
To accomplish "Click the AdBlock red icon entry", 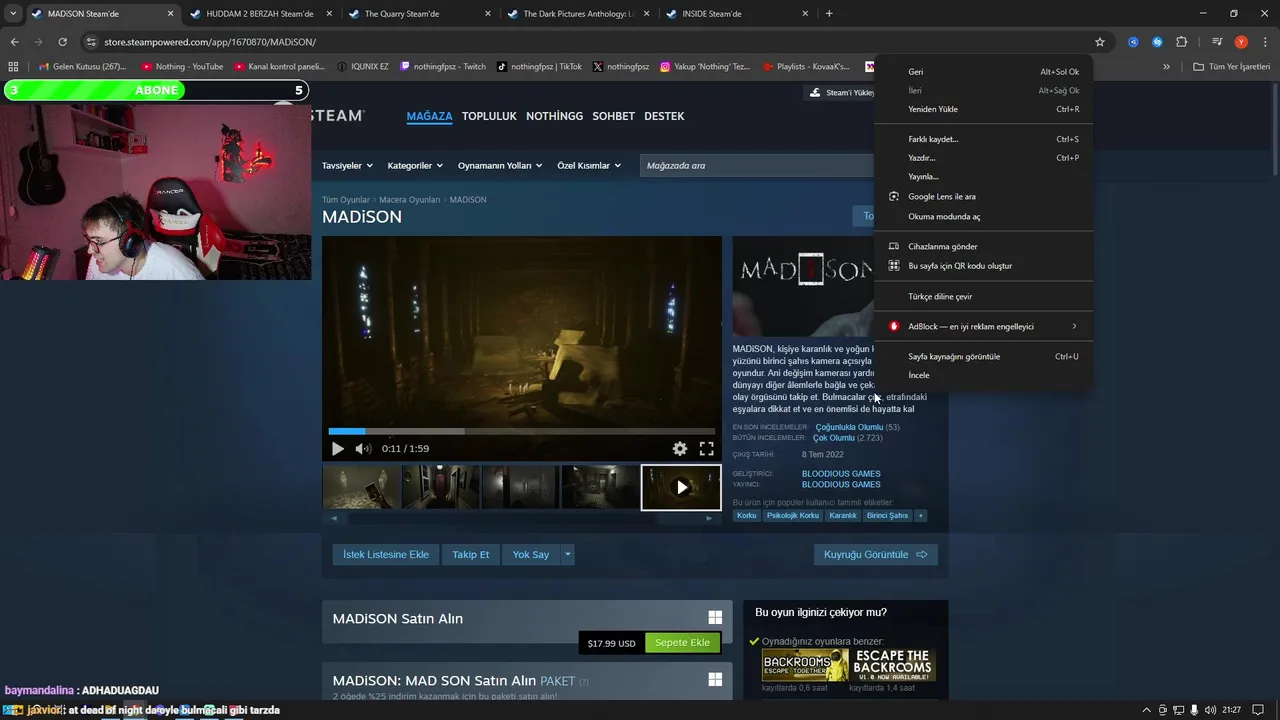I will pyautogui.click(x=894, y=326).
